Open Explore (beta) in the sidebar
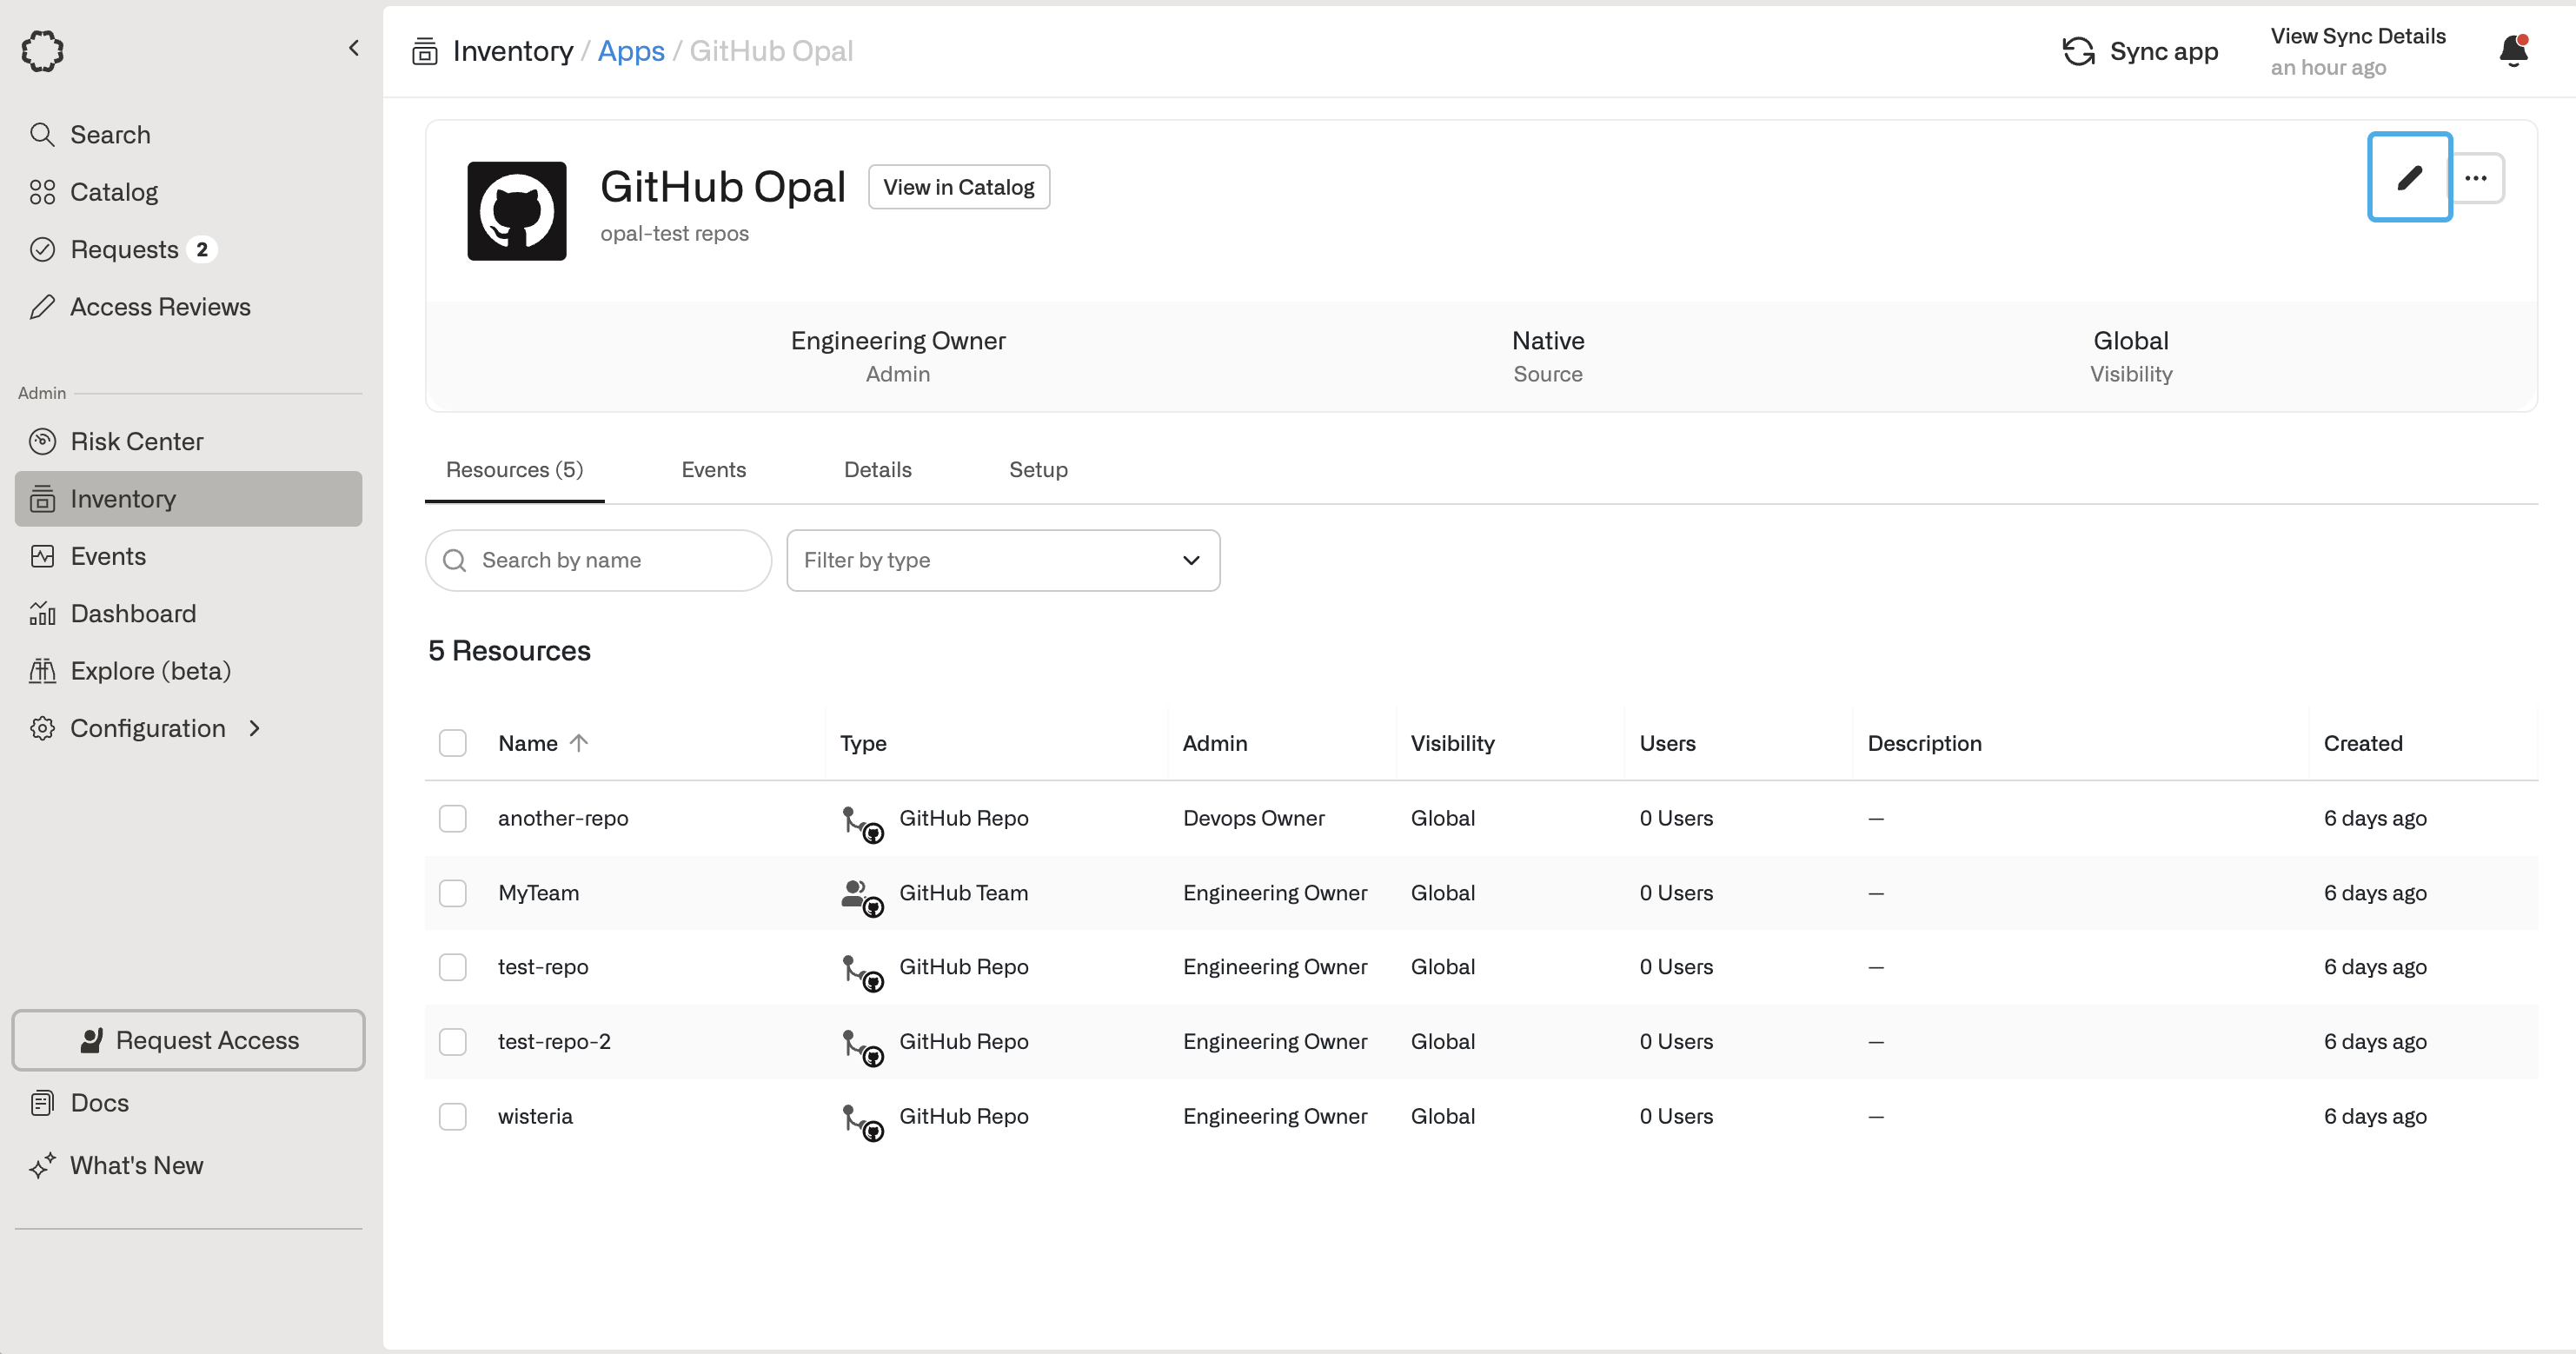Image resolution: width=2576 pixels, height=1354 pixels. point(150,670)
